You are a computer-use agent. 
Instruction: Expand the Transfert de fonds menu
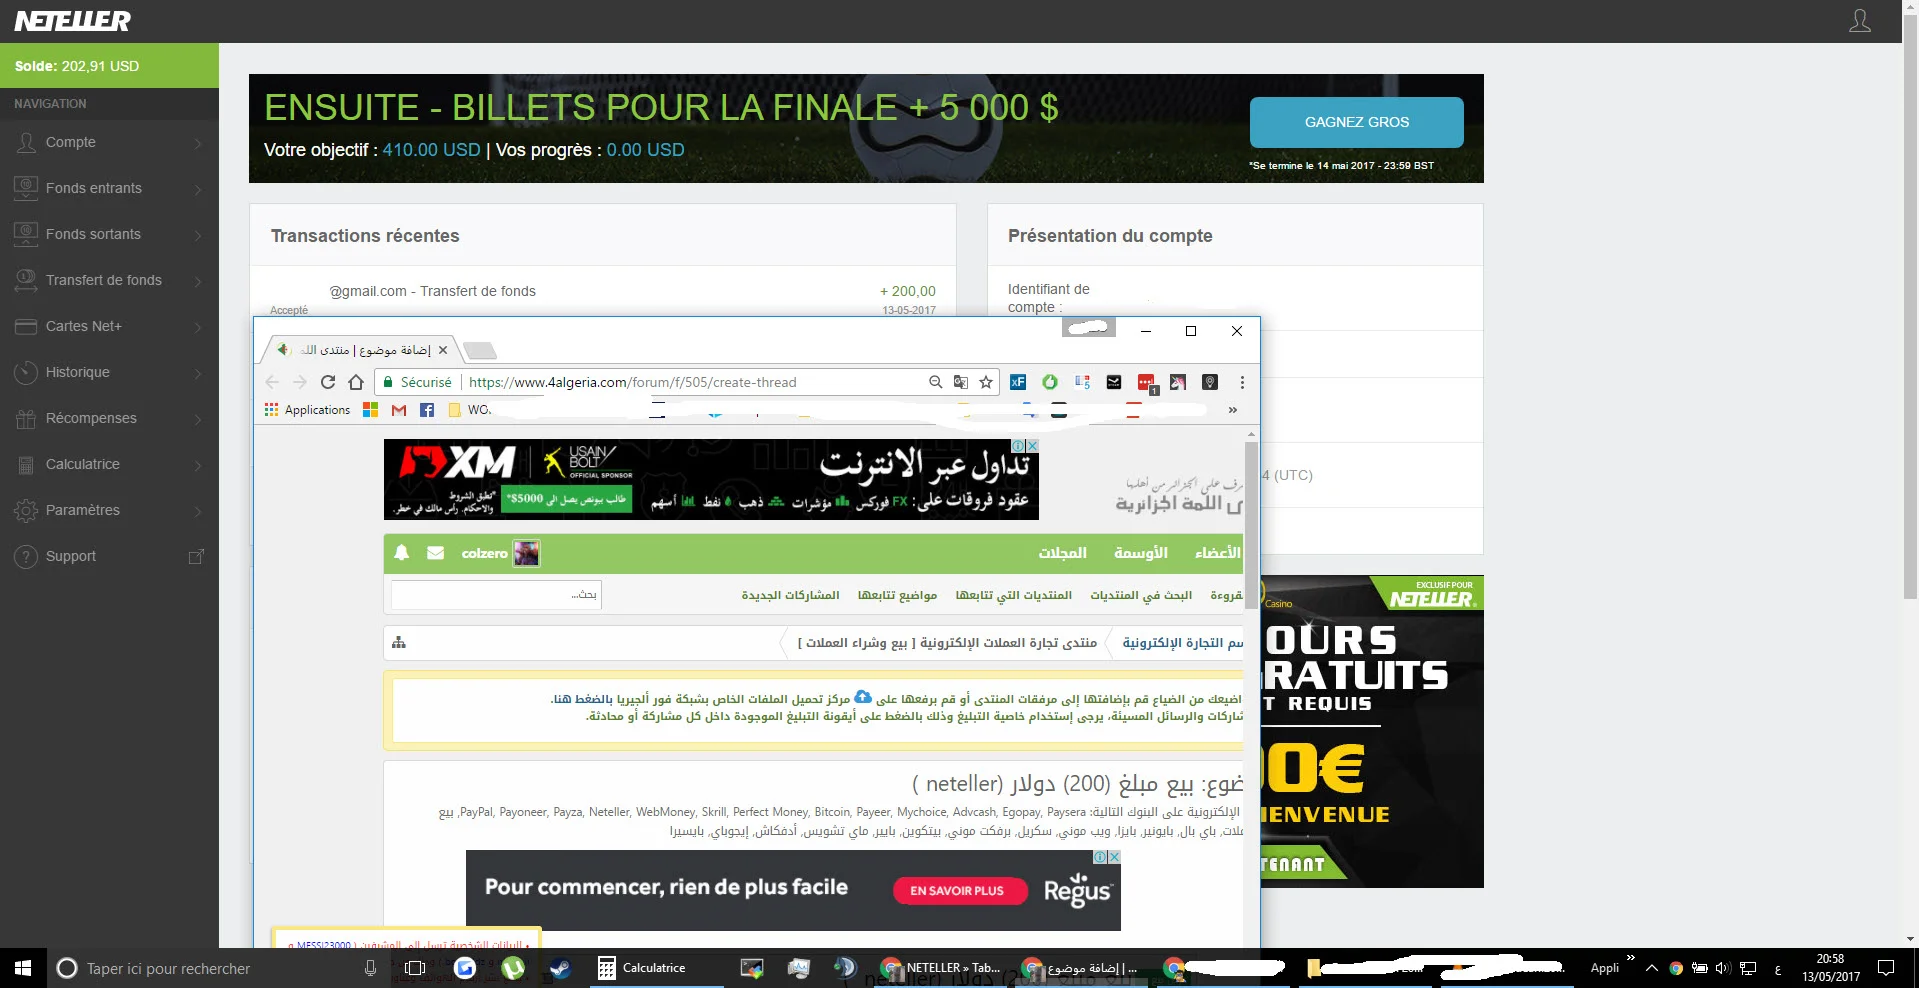coord(108,281)
